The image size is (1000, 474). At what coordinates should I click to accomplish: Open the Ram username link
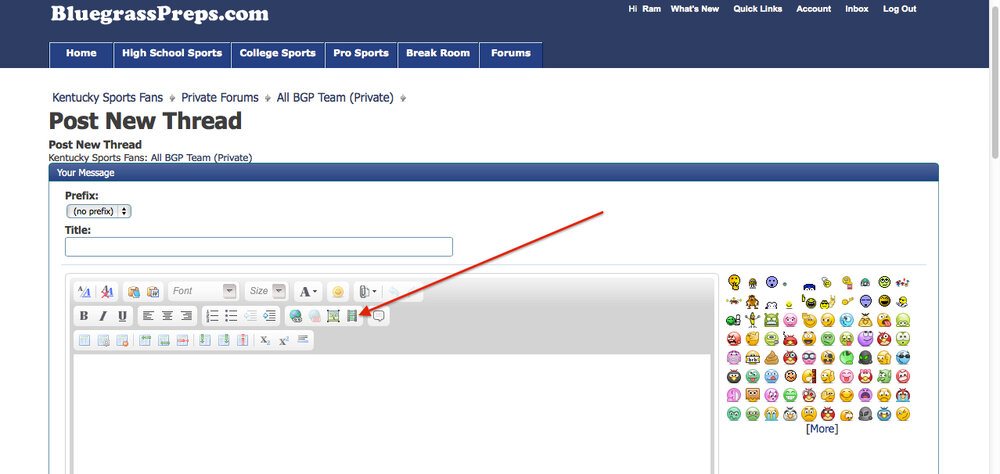[x=651, y=9]
